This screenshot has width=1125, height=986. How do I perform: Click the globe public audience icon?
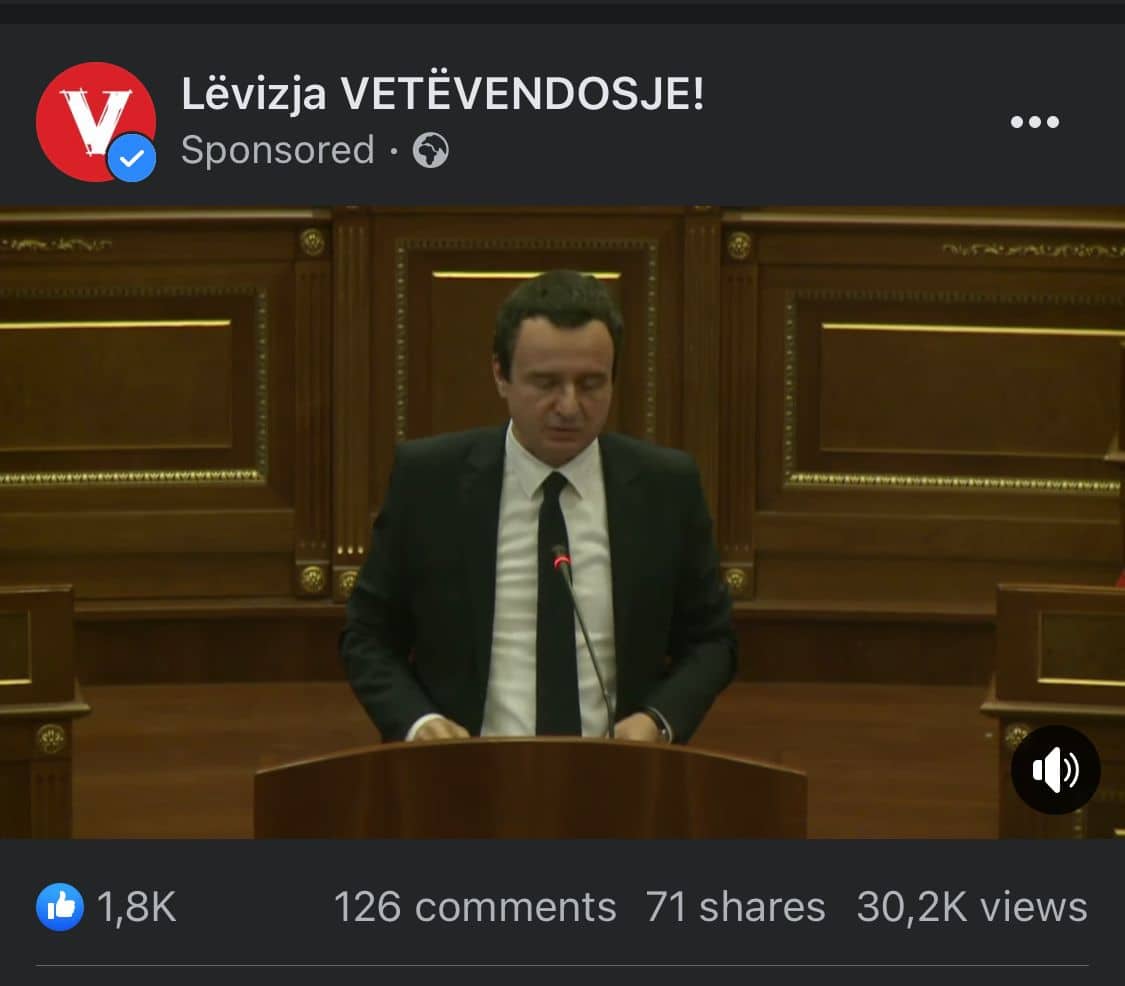tap(430, 151)
